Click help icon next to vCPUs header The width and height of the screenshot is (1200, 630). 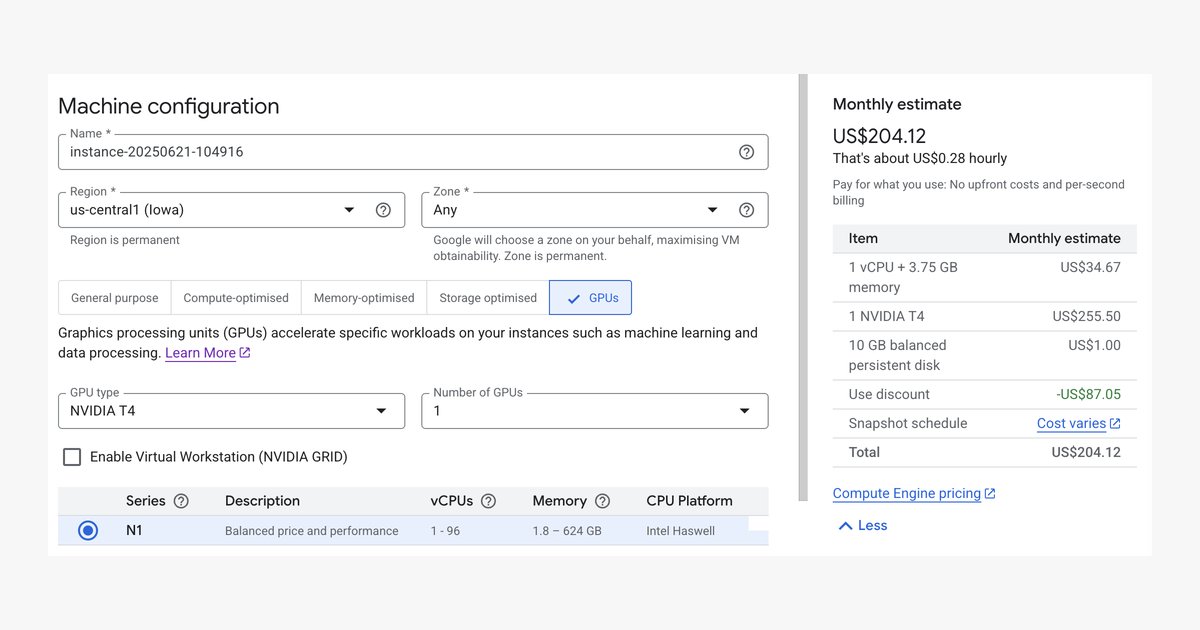[489, 501]
